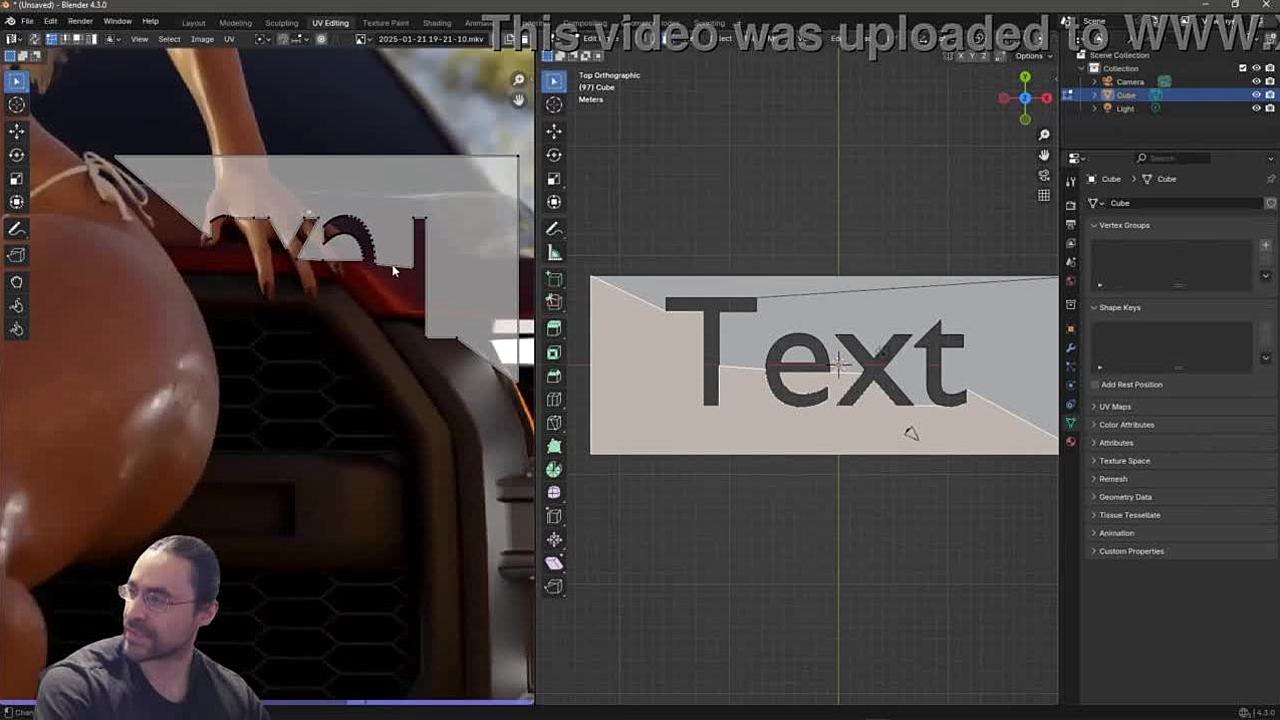
Task: Toggle proportional editing in UV editor header
Action: 321,39
